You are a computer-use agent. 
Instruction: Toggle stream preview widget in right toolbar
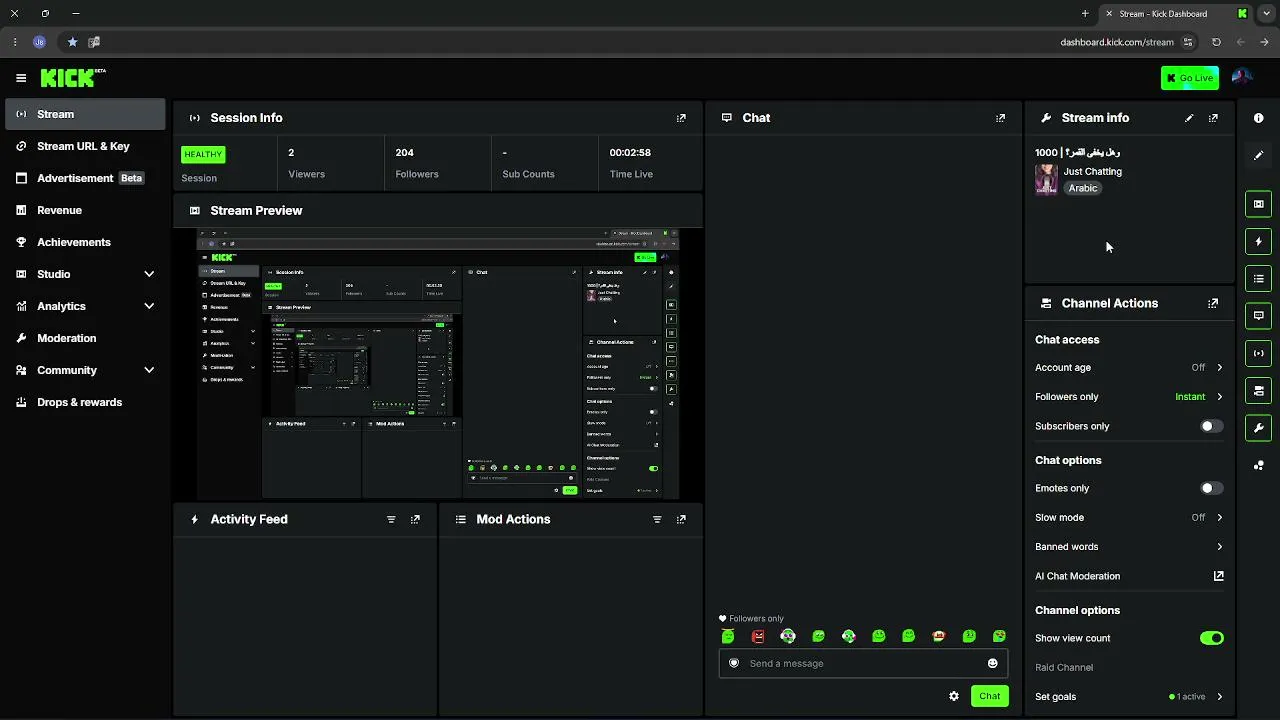(1259, 204)
